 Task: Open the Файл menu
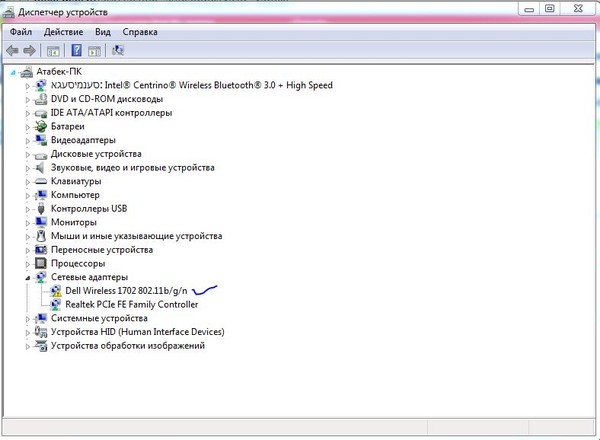(x=21, y=32)
